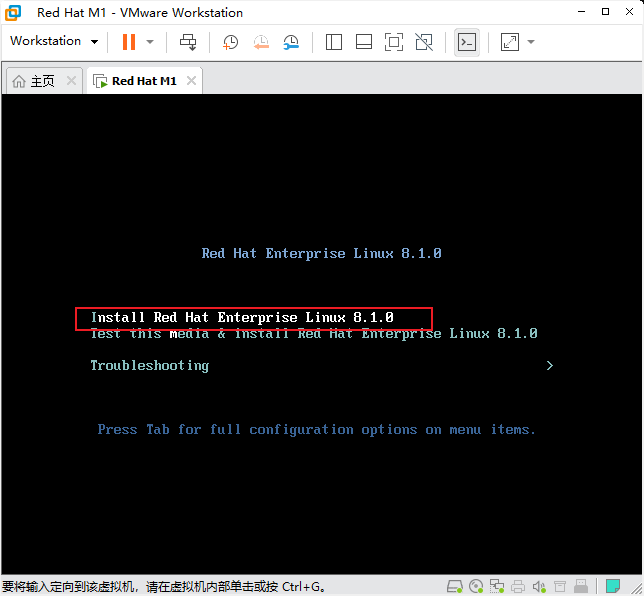Click the resize grip in the window's bottom corner
644x596 pixels.
coord(638,590)
